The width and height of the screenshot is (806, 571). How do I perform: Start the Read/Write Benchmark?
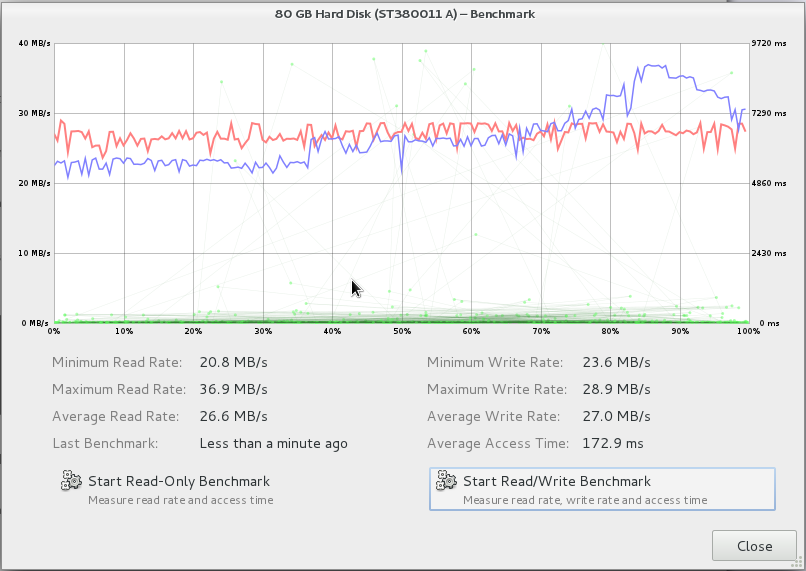tap(602, 489)
